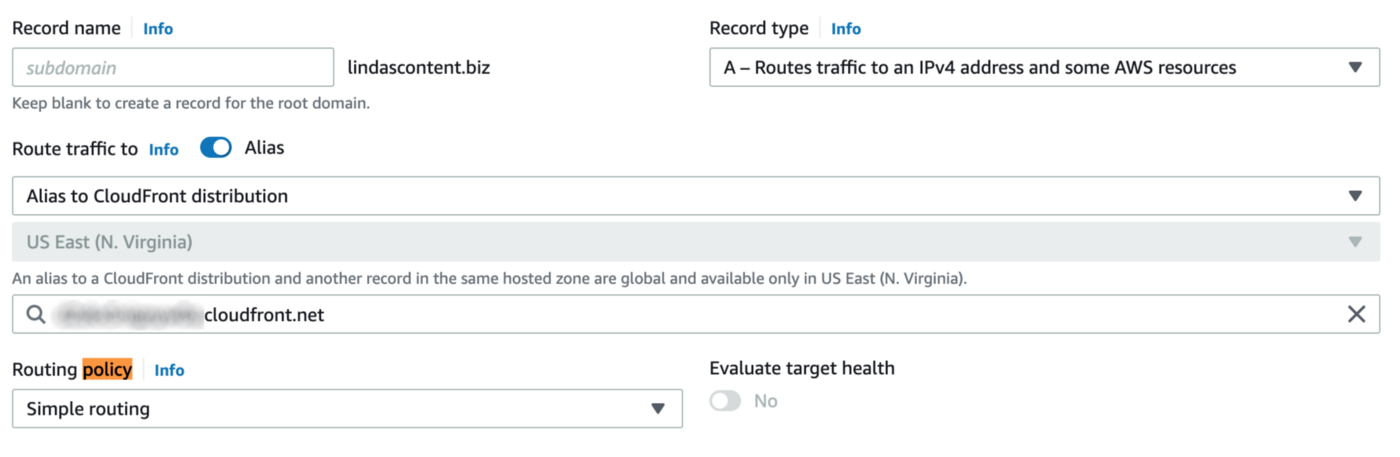Toggle Evaluate target health switch
This screenshot has width=1400, height=457.
tap(725, 401)
